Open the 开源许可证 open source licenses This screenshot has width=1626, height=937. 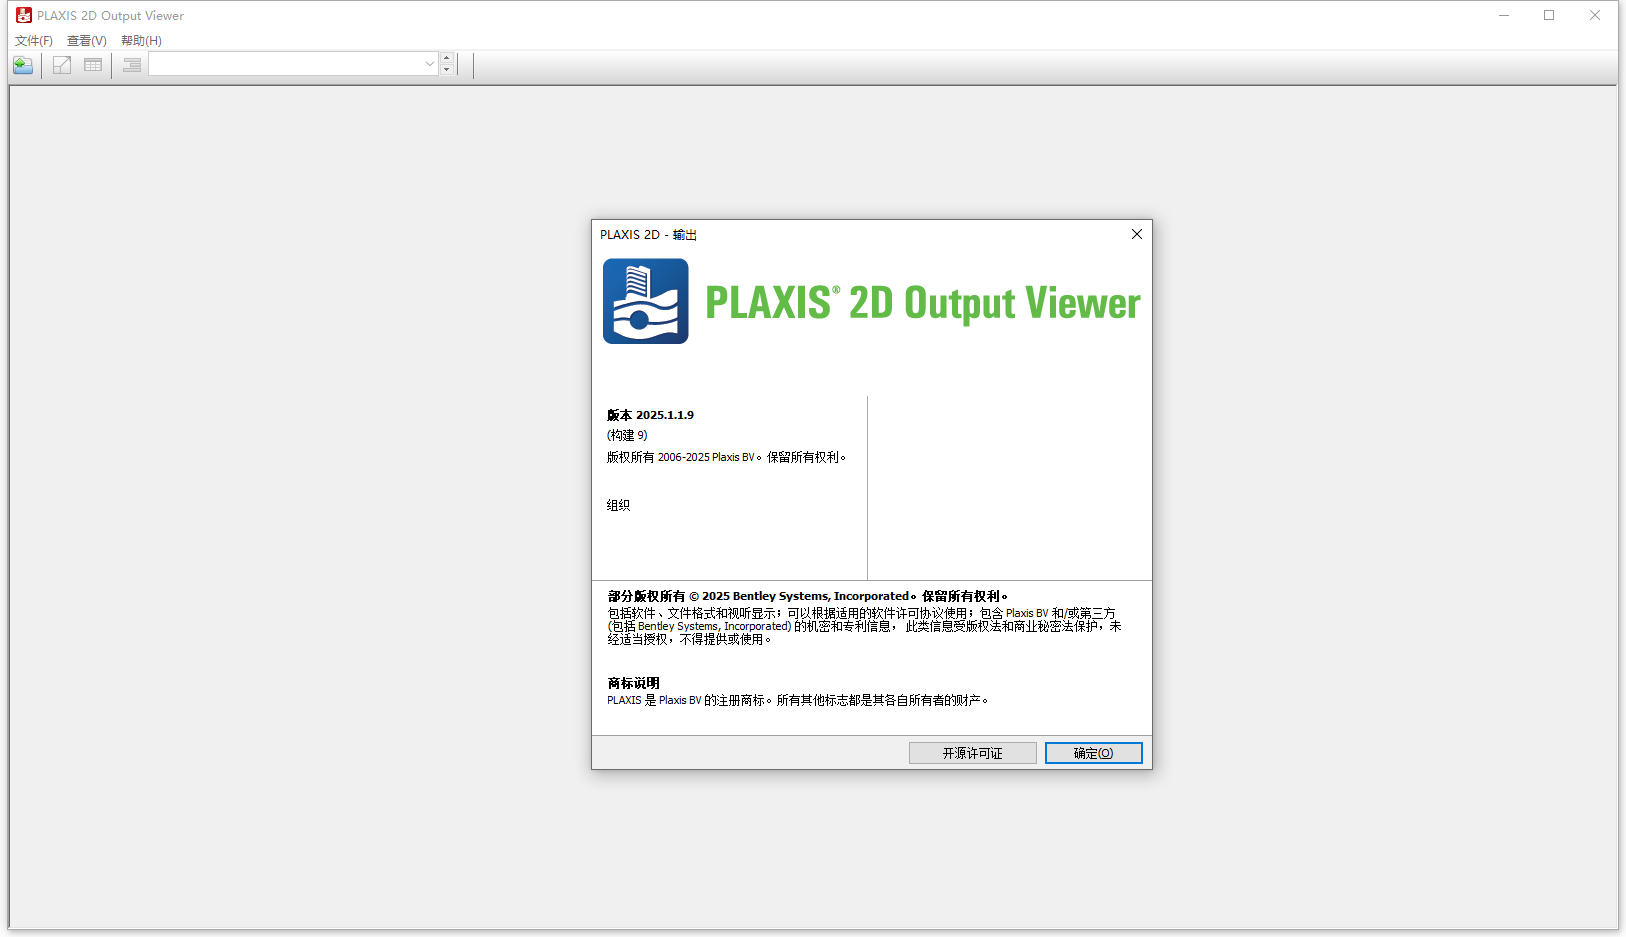click(972, 752)
